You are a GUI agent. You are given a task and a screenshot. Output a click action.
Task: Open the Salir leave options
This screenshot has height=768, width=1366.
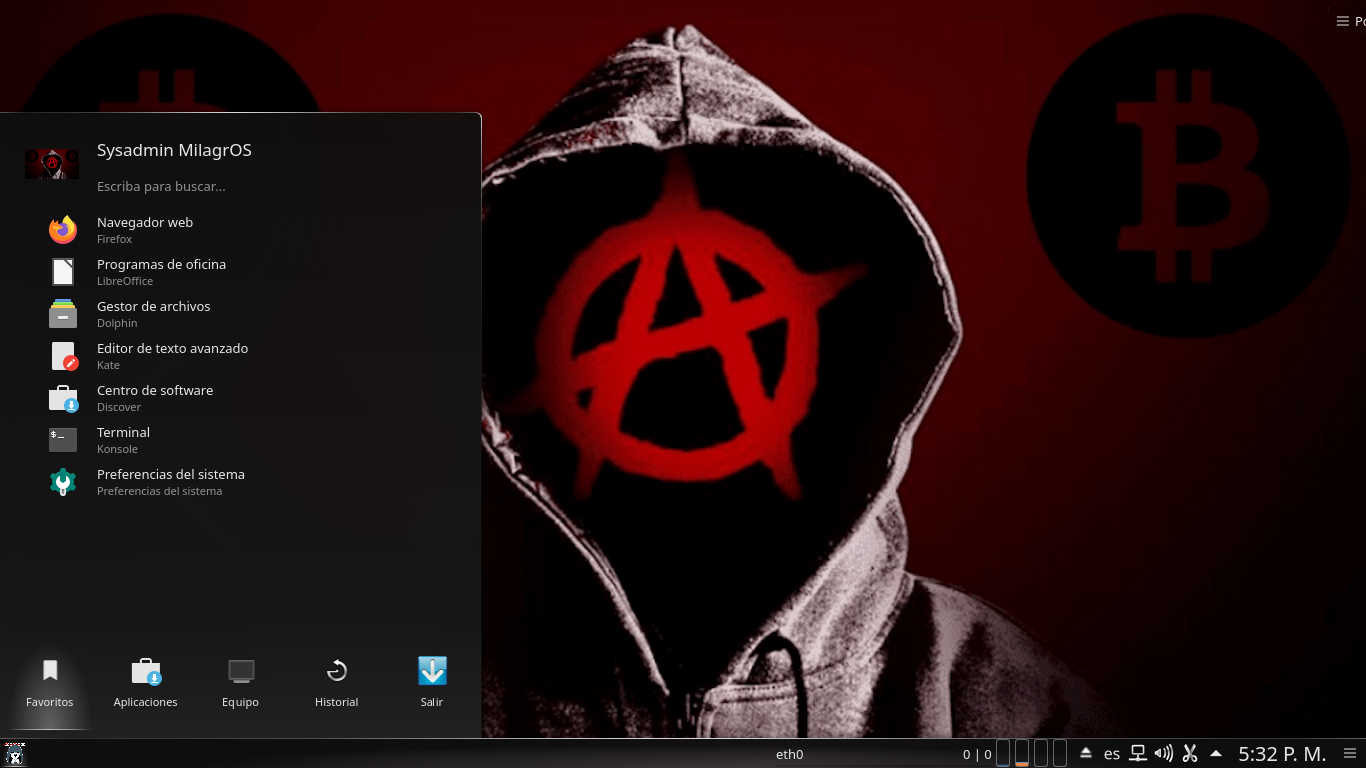(x=432, y=682)
